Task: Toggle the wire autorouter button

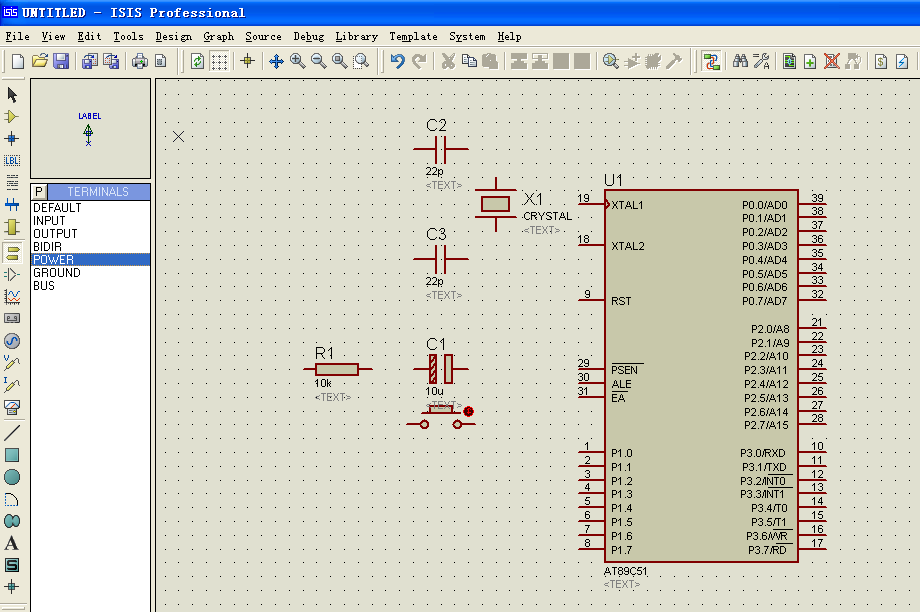Action: click(711, 61)
